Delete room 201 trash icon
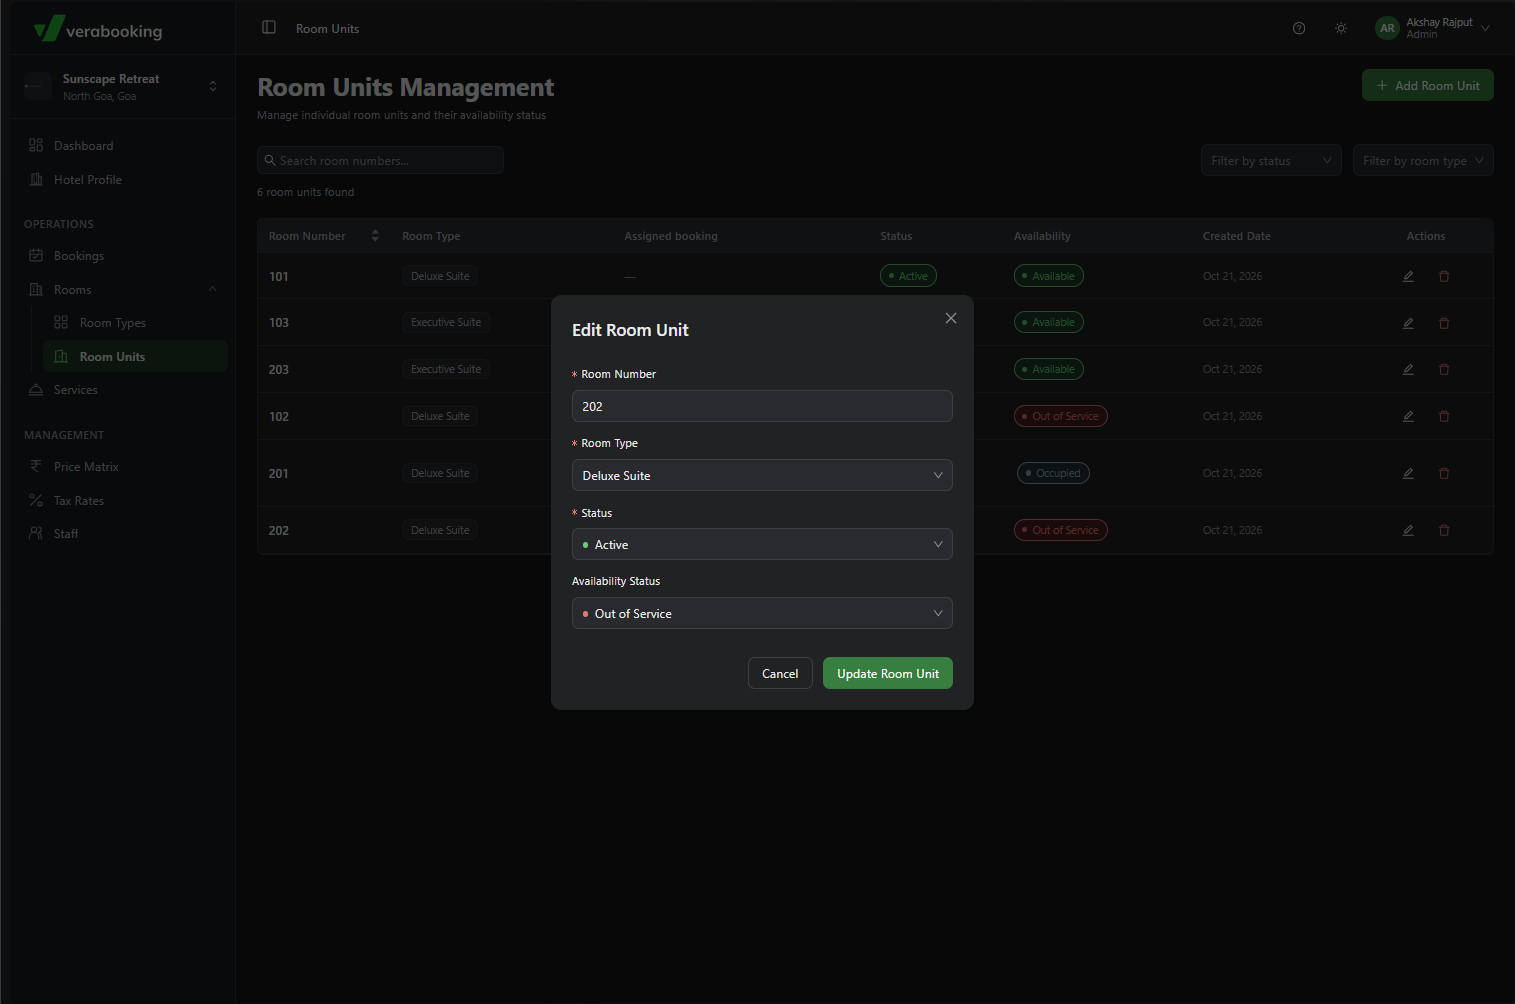 tap(1444, 473)
